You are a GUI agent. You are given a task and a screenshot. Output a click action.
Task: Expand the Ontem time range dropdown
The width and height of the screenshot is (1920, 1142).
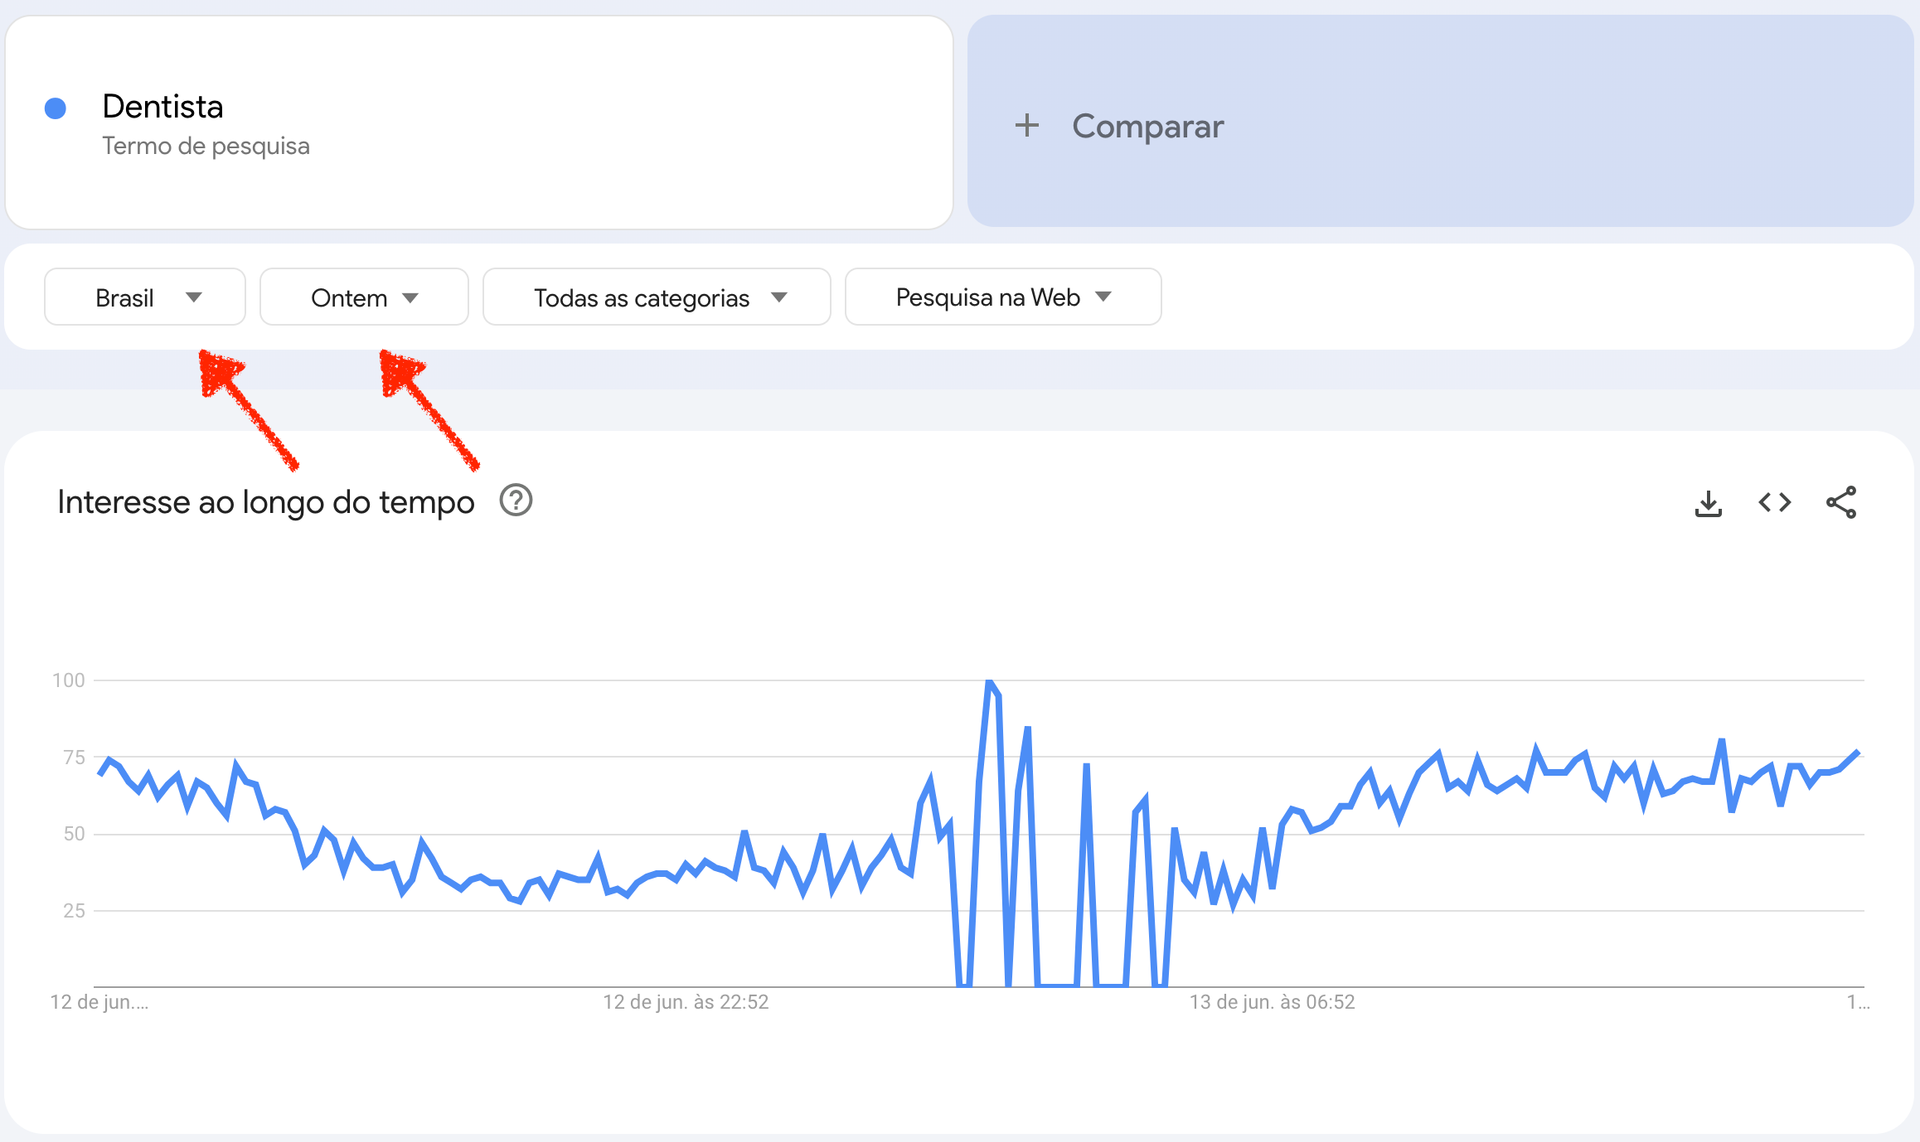click(363, 296)
